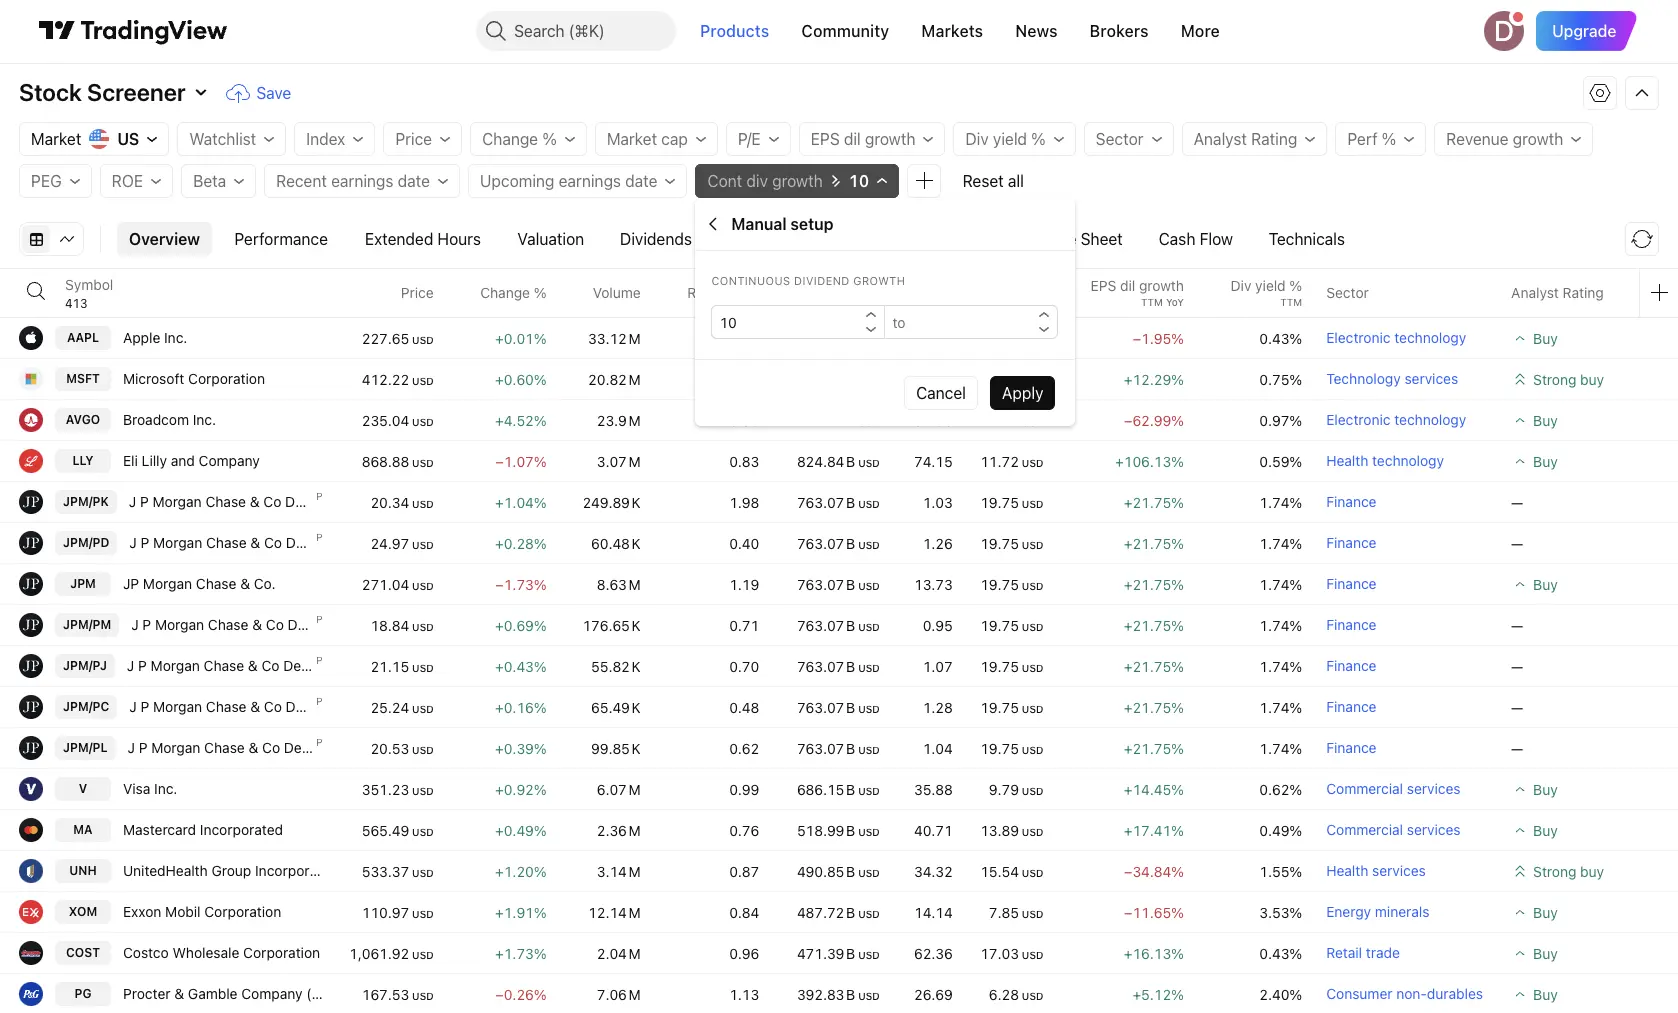Open the Electronic technology link for AAPL
The width and height of the screenshot is (1678, 1013).
1395,338
